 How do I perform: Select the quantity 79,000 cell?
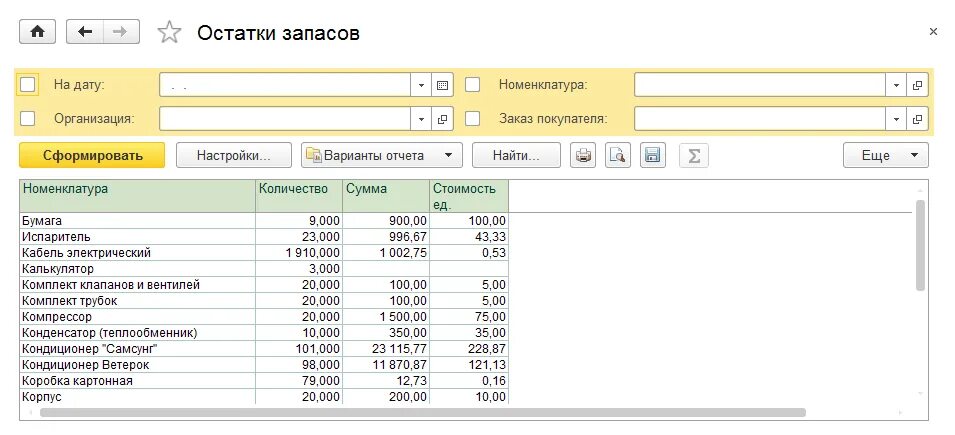299,381
